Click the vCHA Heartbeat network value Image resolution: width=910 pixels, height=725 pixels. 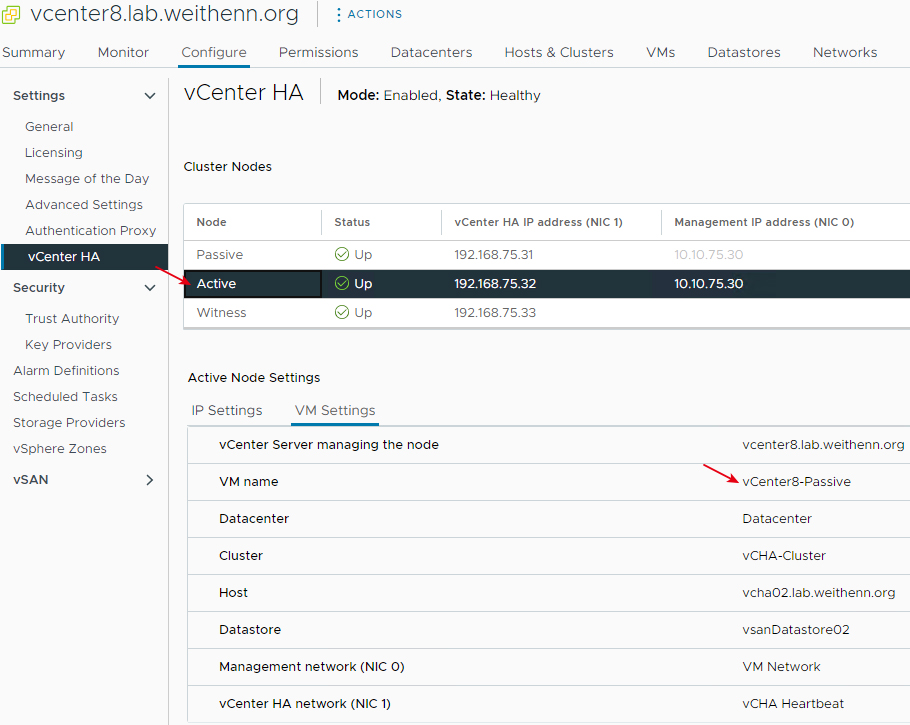coord(793,704)
